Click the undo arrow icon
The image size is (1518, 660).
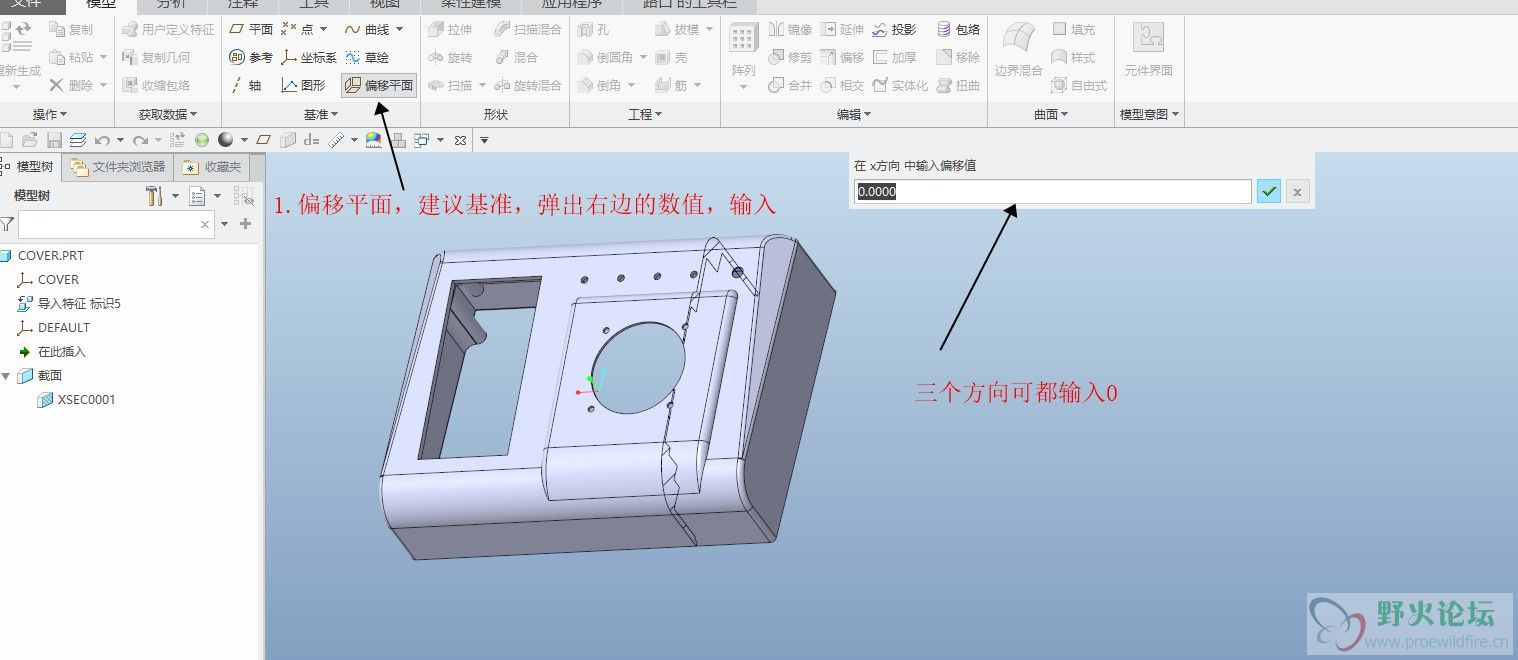pos(101,140)
